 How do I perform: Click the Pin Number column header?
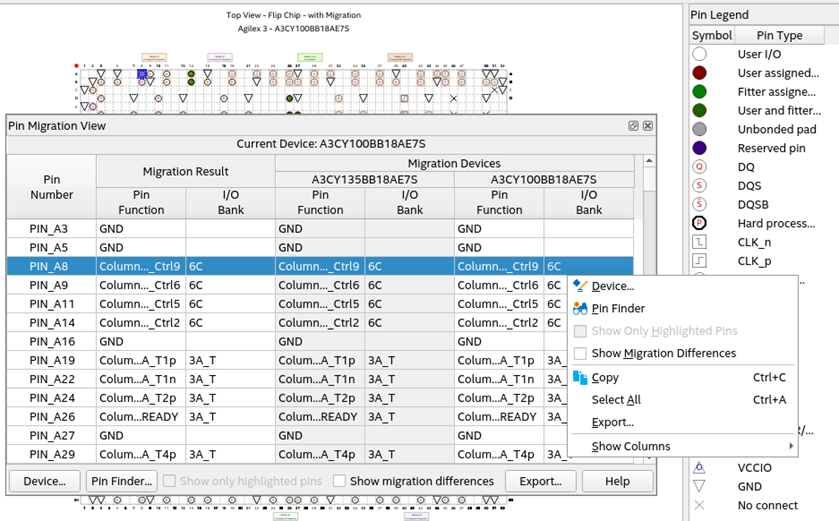pyautogui.click(x=51, y=187)
